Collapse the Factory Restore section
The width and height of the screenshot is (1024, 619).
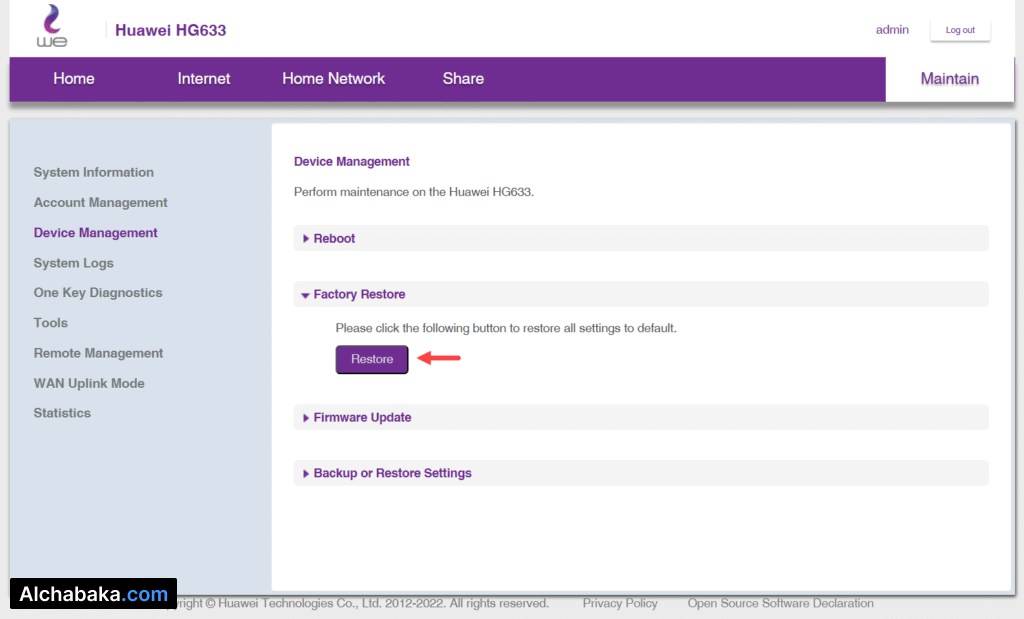click(x=359, y=295)
